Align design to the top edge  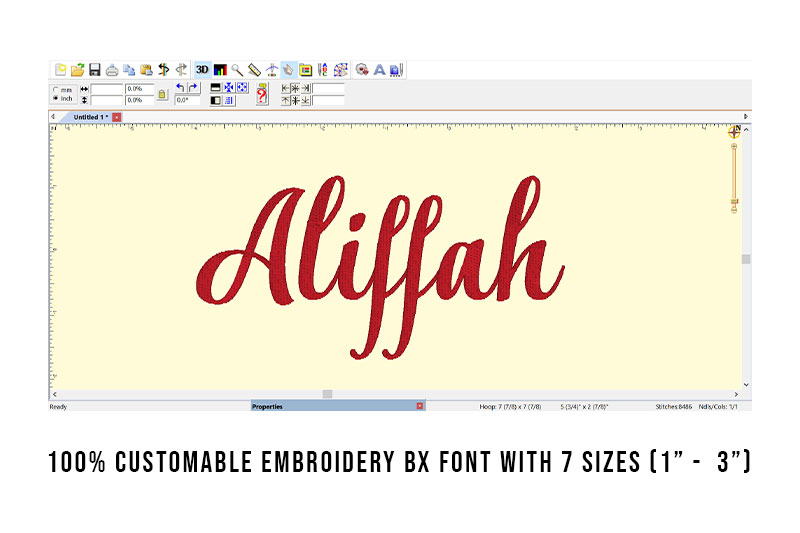tap(285, 100)
